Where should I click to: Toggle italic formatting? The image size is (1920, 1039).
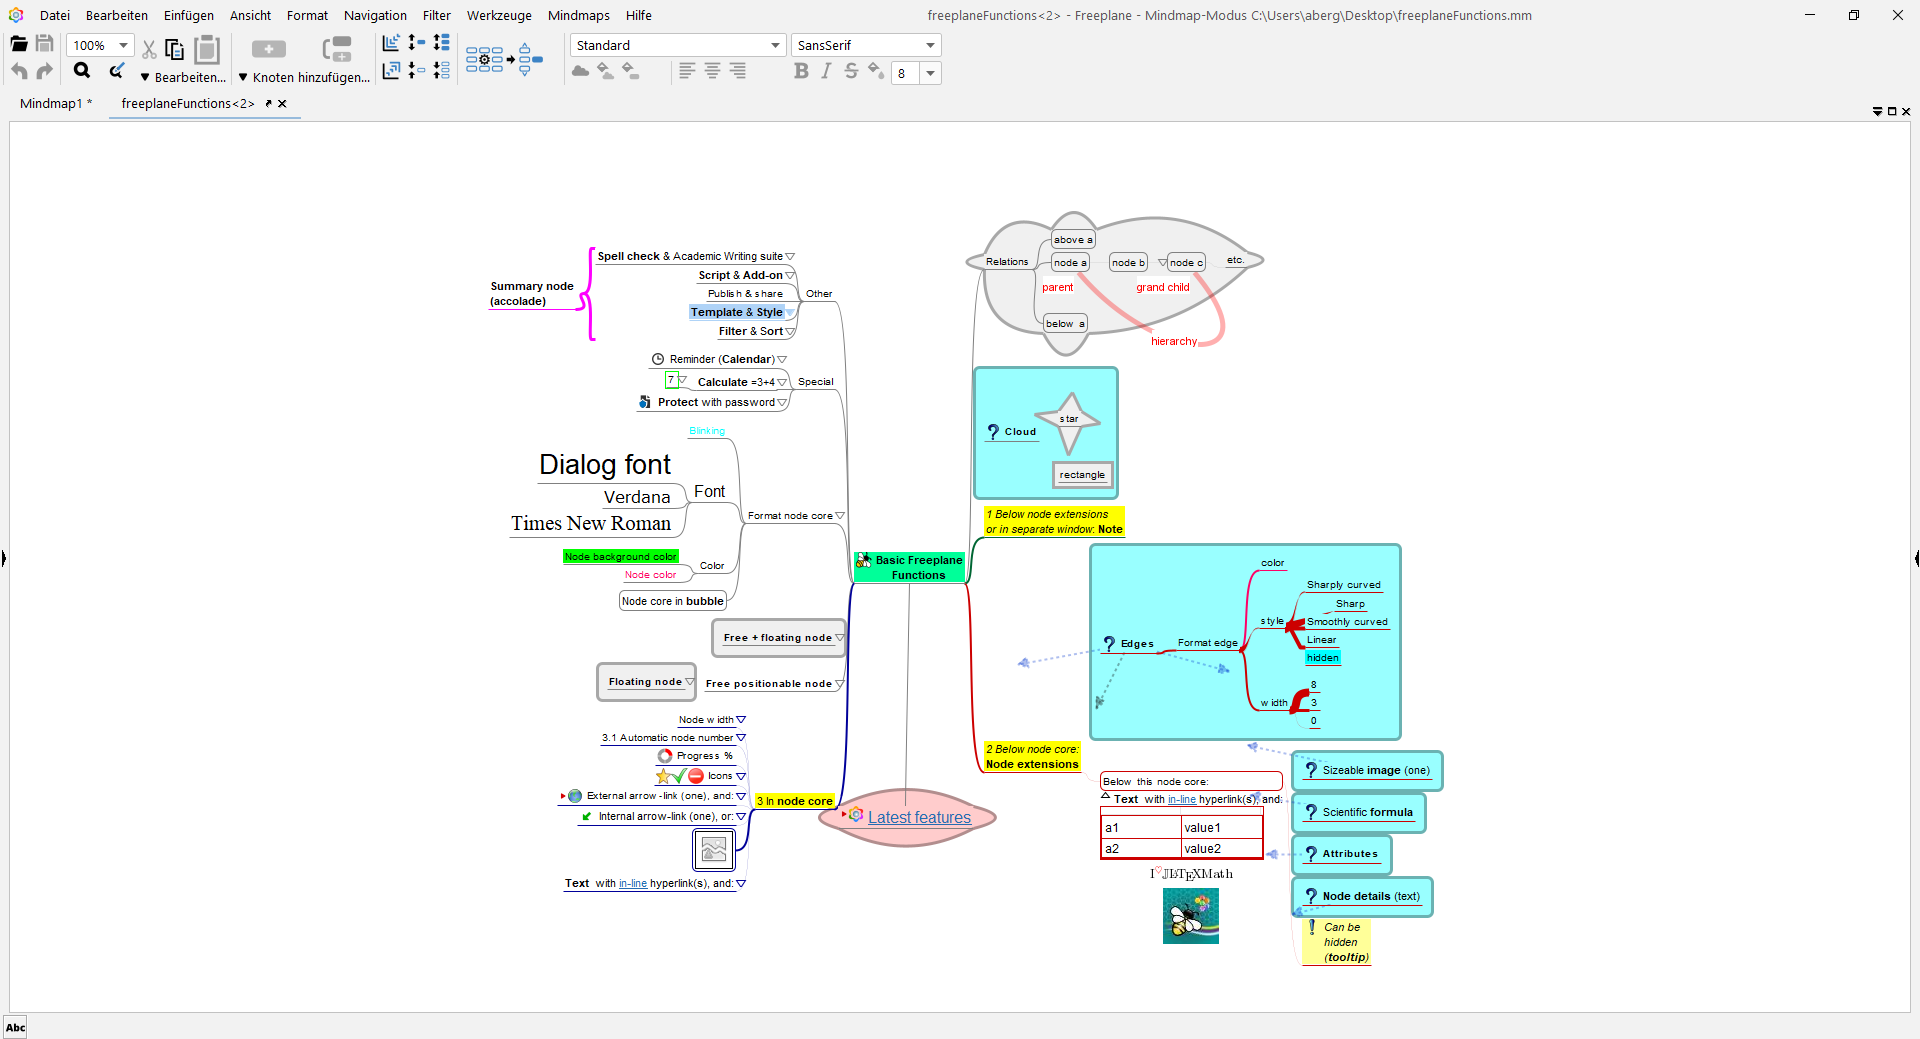tap(826, 71)
